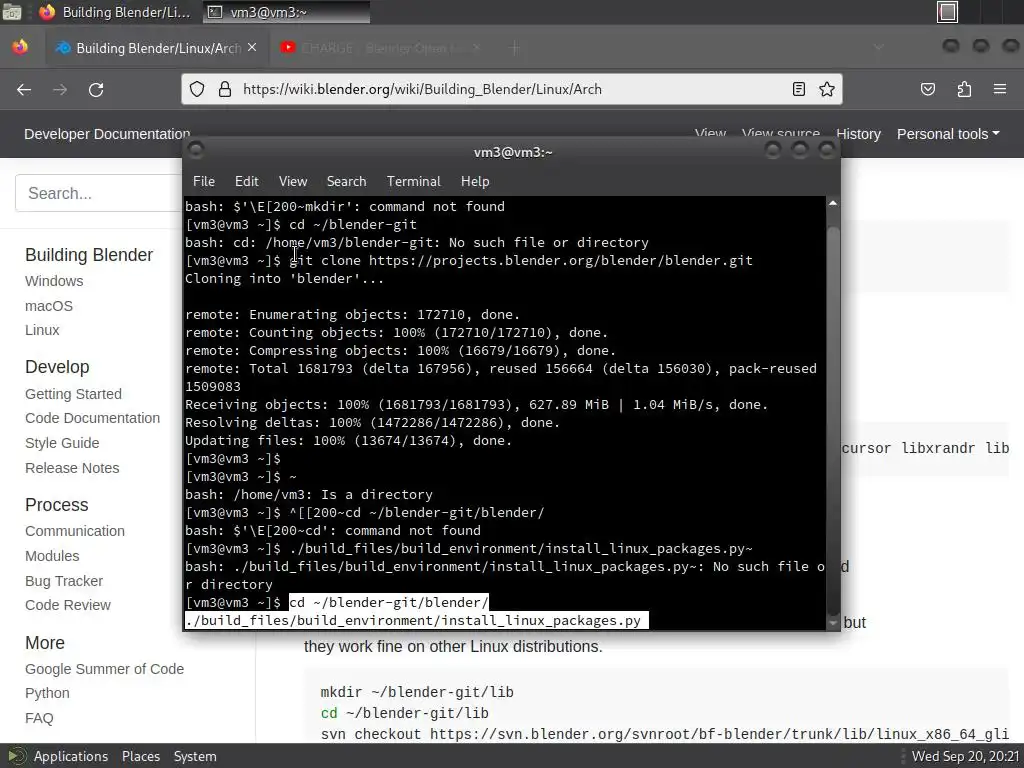The width and height of the screenshot is (1024, 768).
Task: Click the workspace switcher box in top panel
Action: [947, 12]
